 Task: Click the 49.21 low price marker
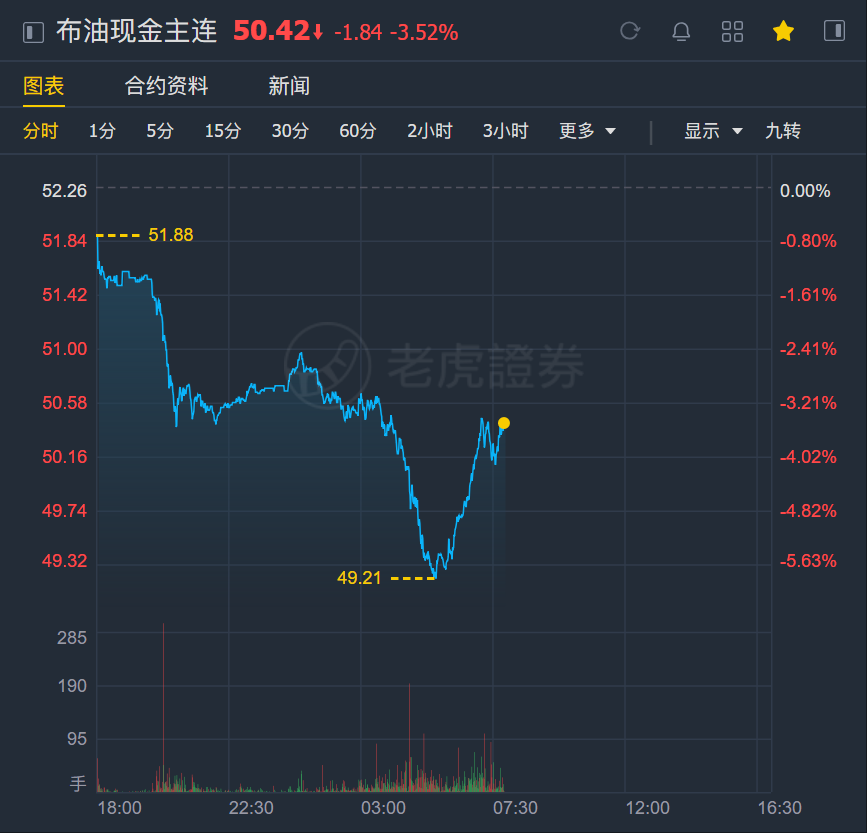359,578
